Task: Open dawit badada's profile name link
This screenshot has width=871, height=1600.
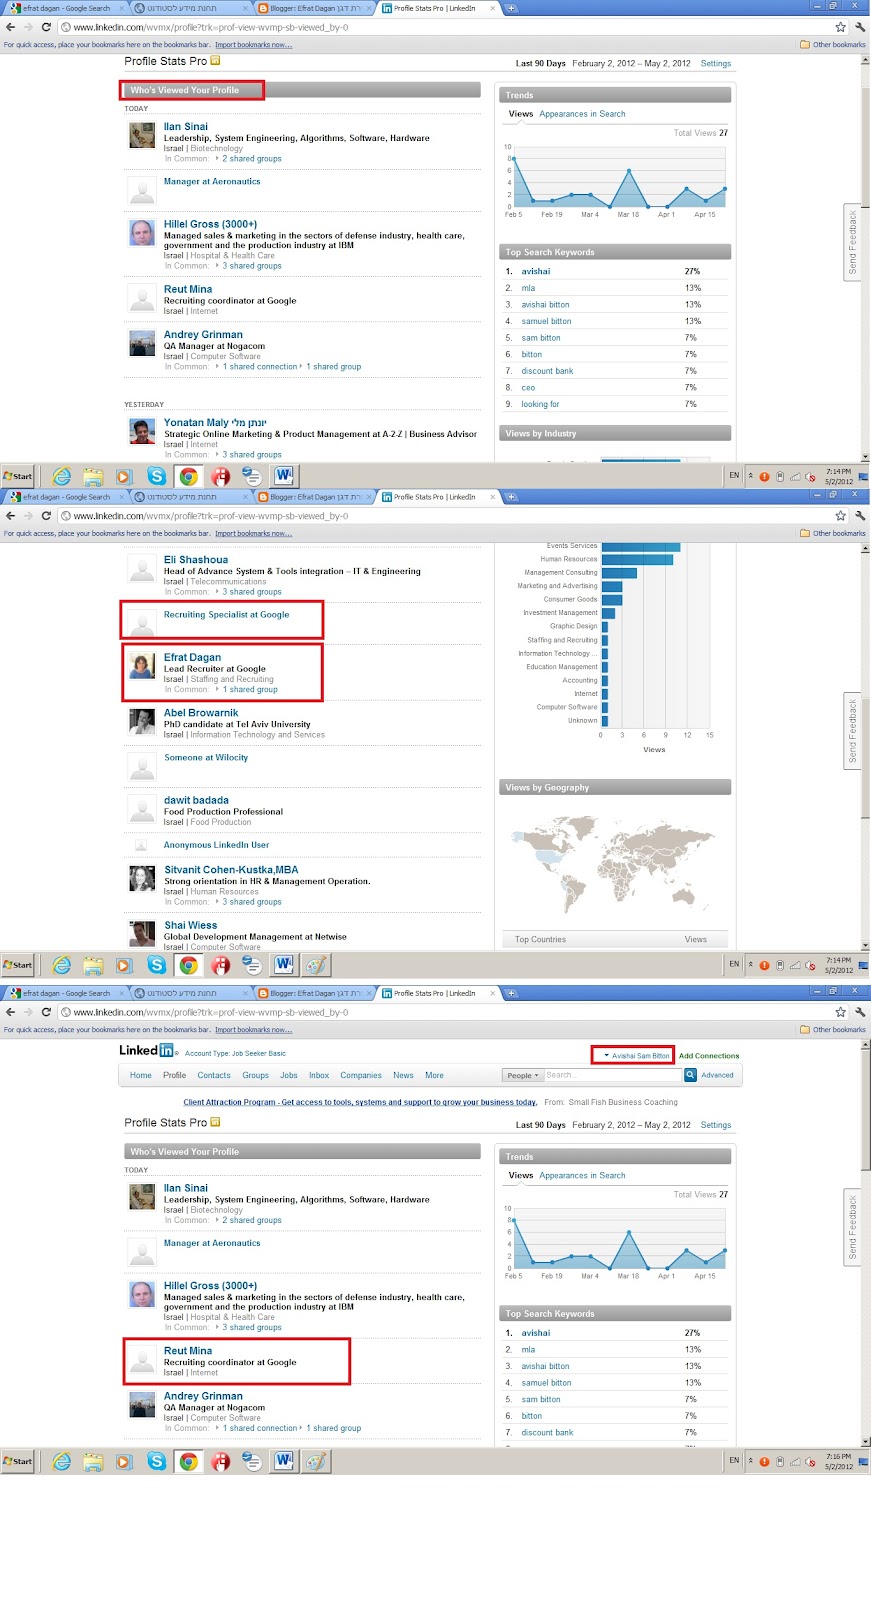Action: coord(196,800)
